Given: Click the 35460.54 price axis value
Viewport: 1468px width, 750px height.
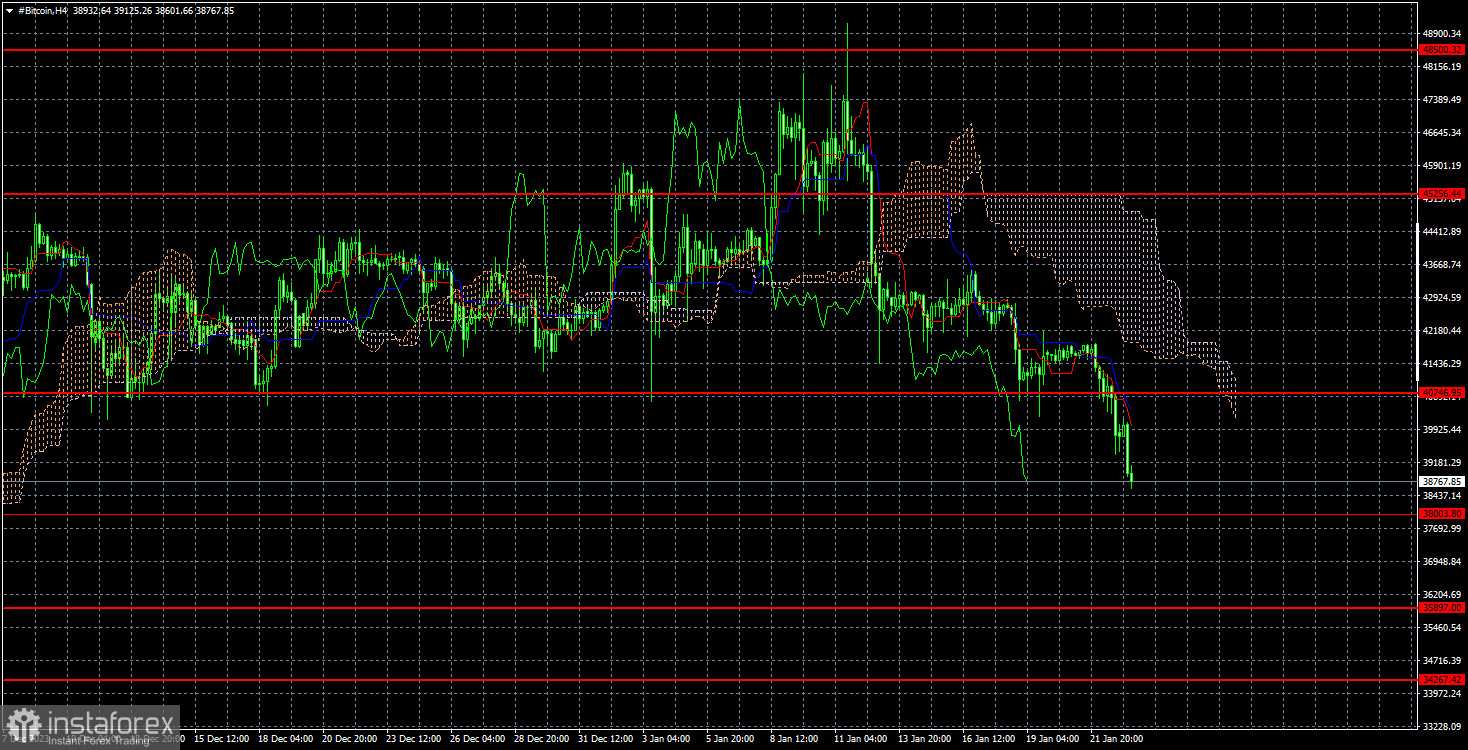Looking at the screenshot, I should point(1442,628).
